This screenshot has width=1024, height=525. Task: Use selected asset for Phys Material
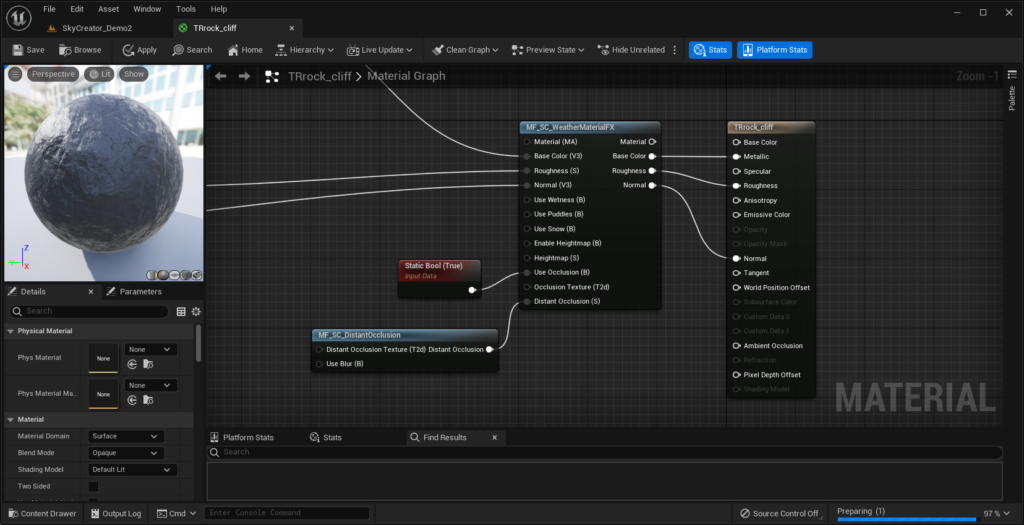(x=132, y=364)
